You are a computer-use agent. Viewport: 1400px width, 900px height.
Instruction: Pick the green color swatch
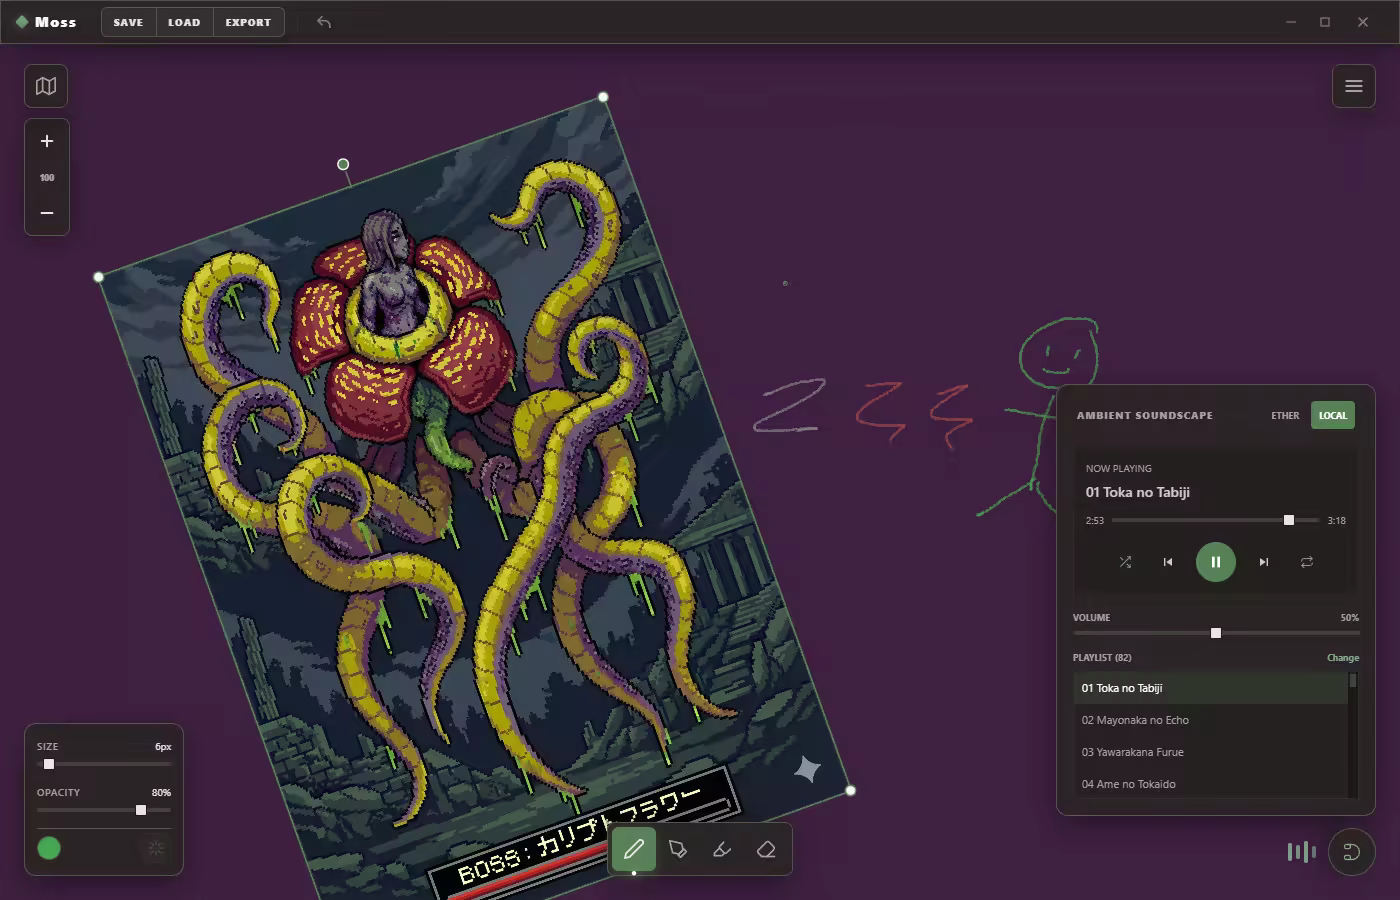click(x=49, y=848)
